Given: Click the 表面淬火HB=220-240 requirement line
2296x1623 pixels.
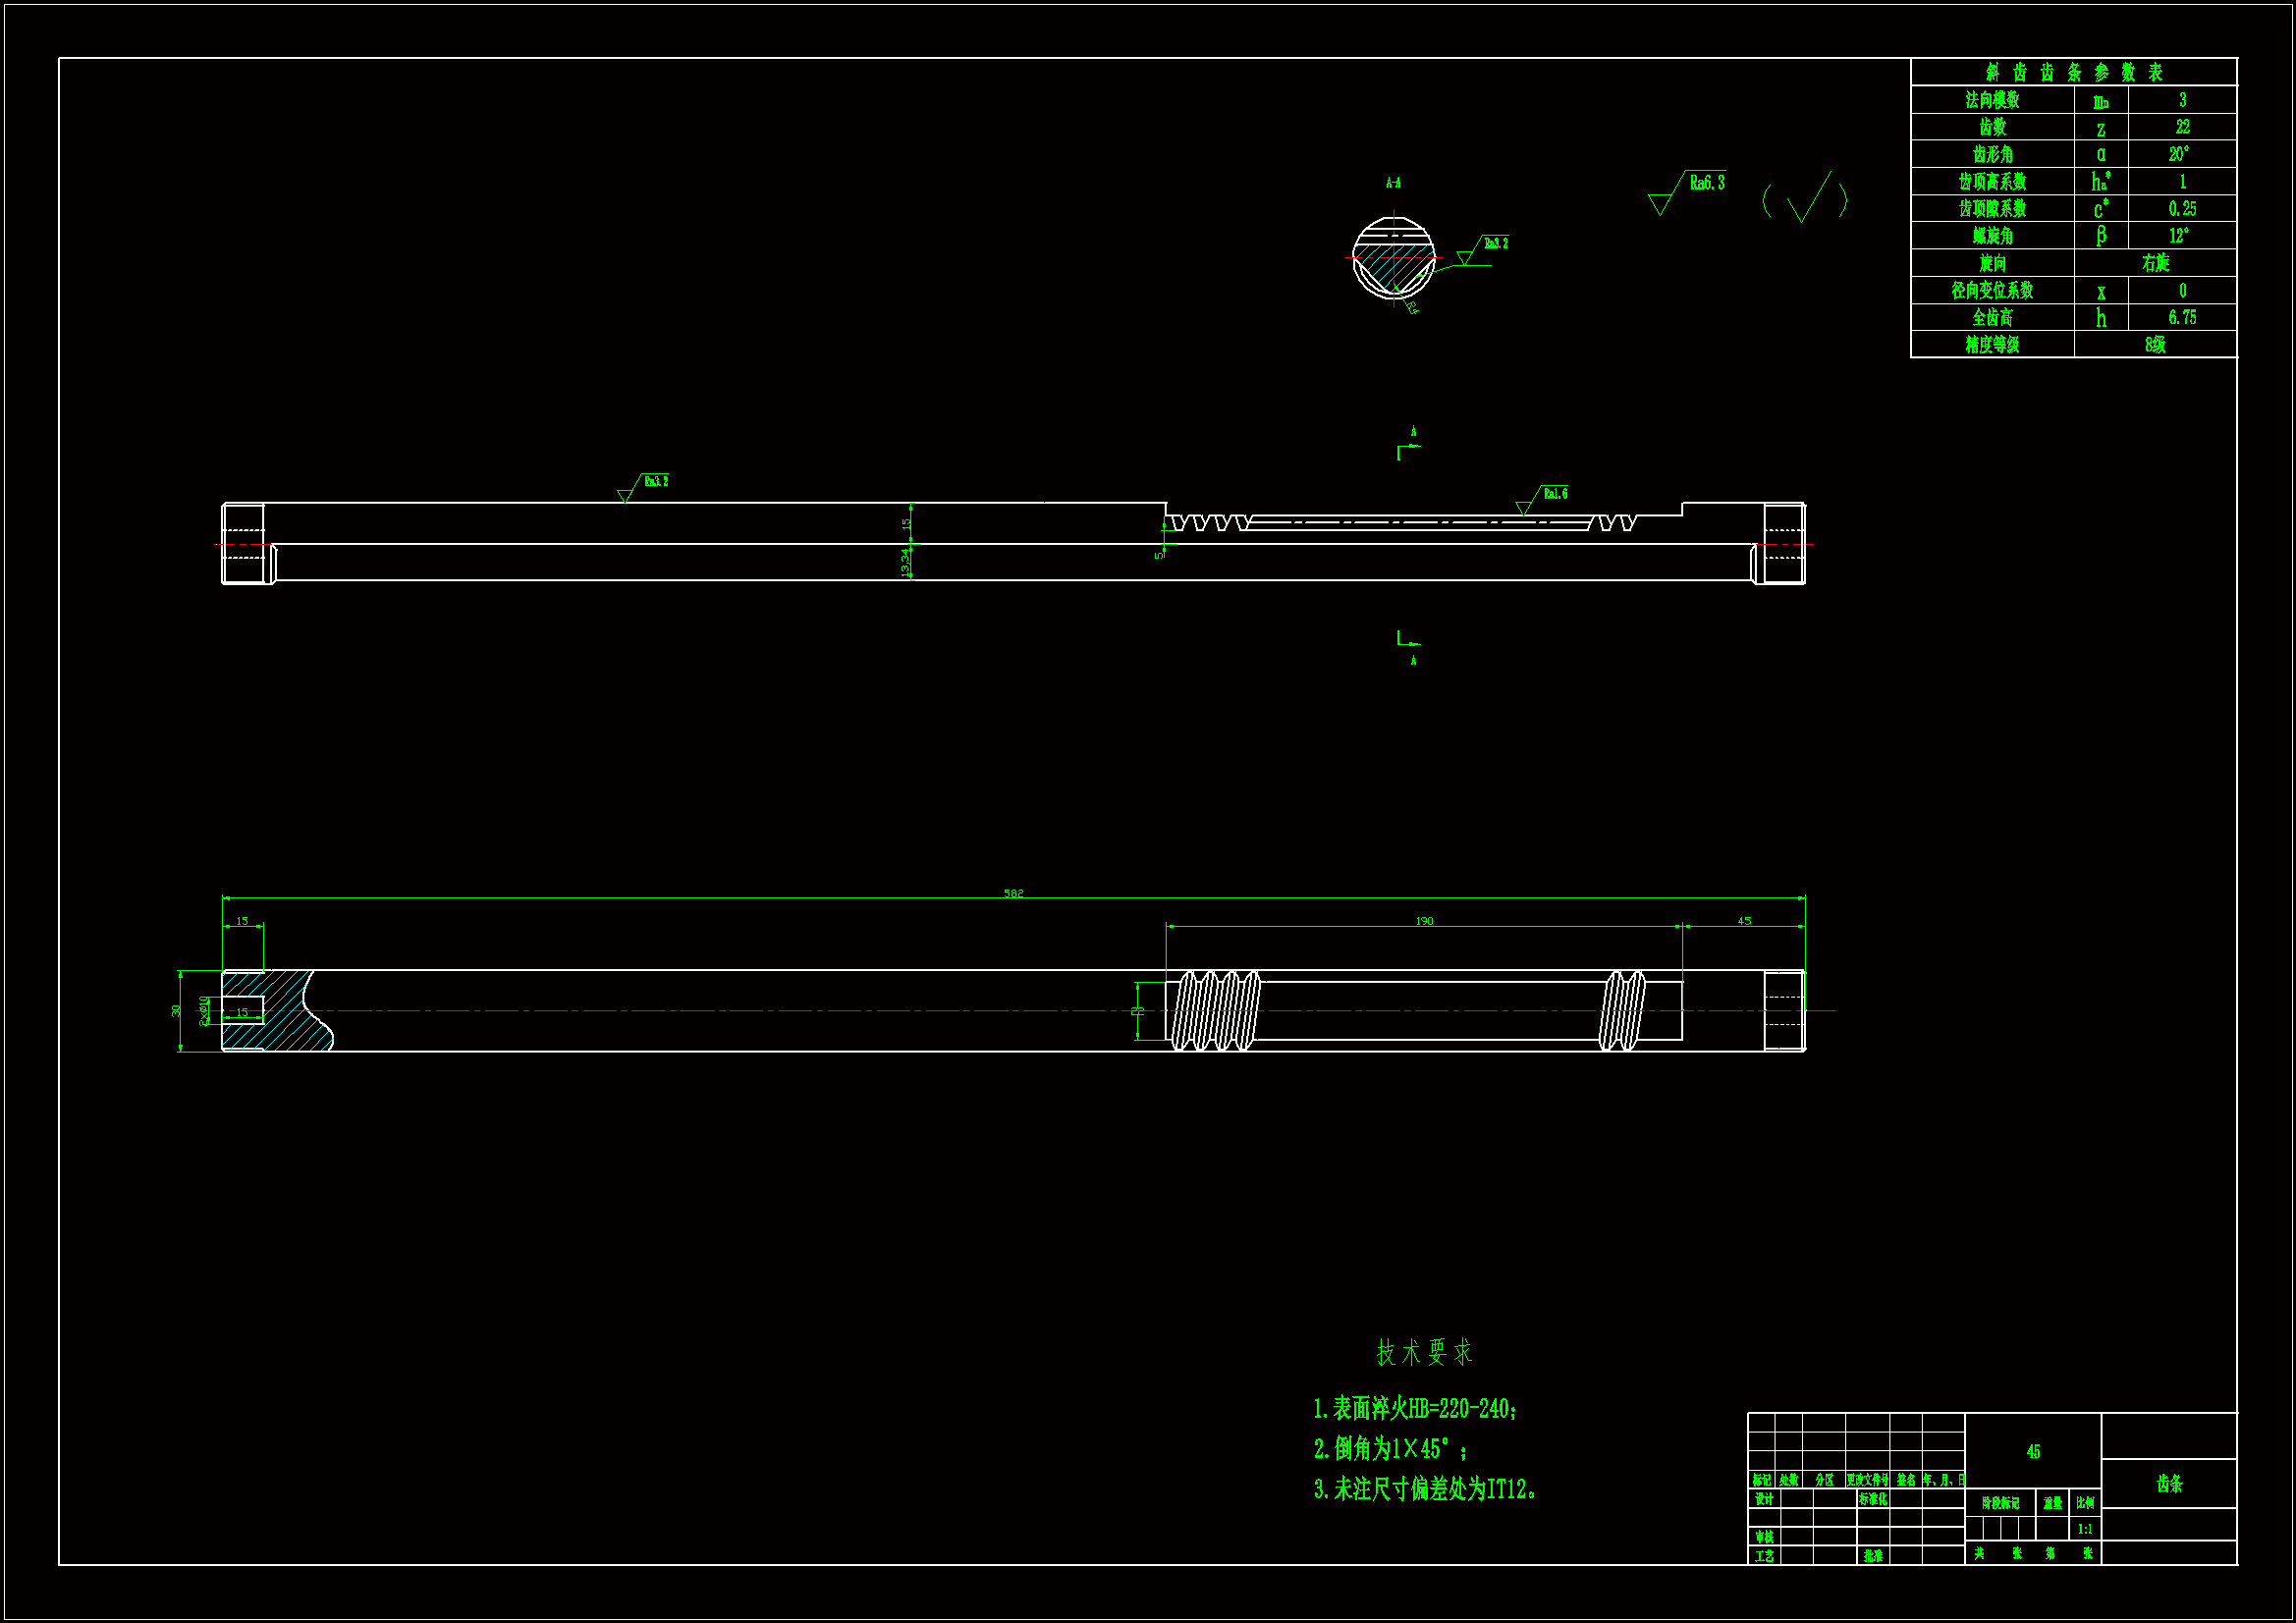Looking at the screenshot, I should (1415, 1409).
